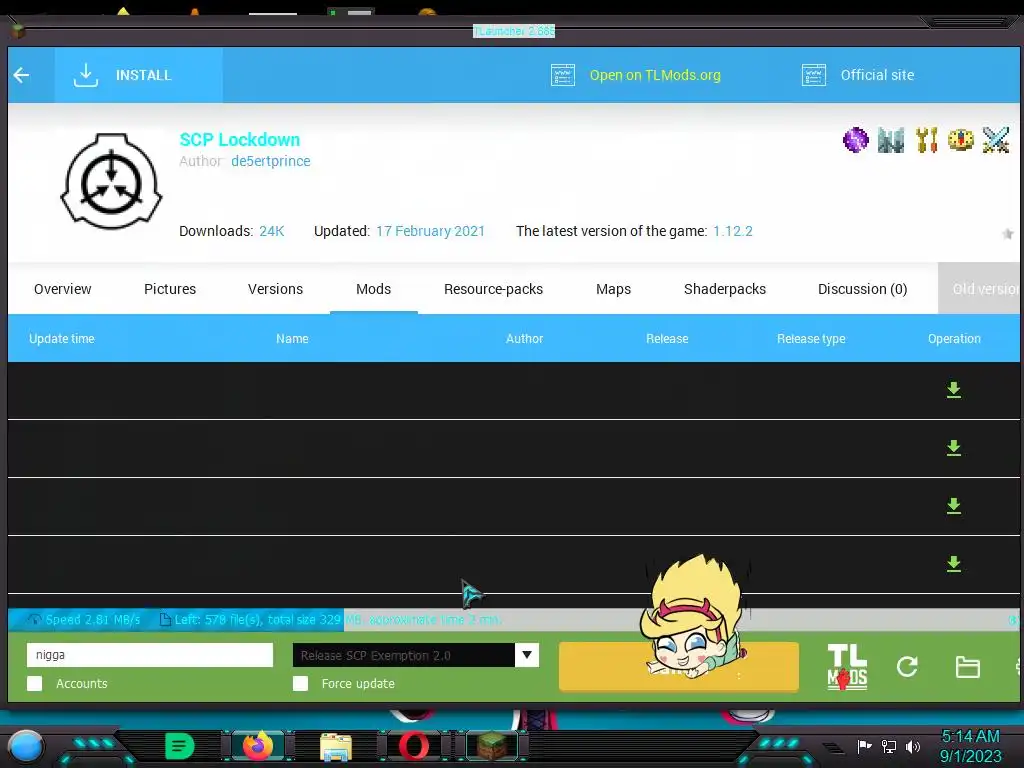
Task: Switch to the Pictures tab
Action: [170, 289]
